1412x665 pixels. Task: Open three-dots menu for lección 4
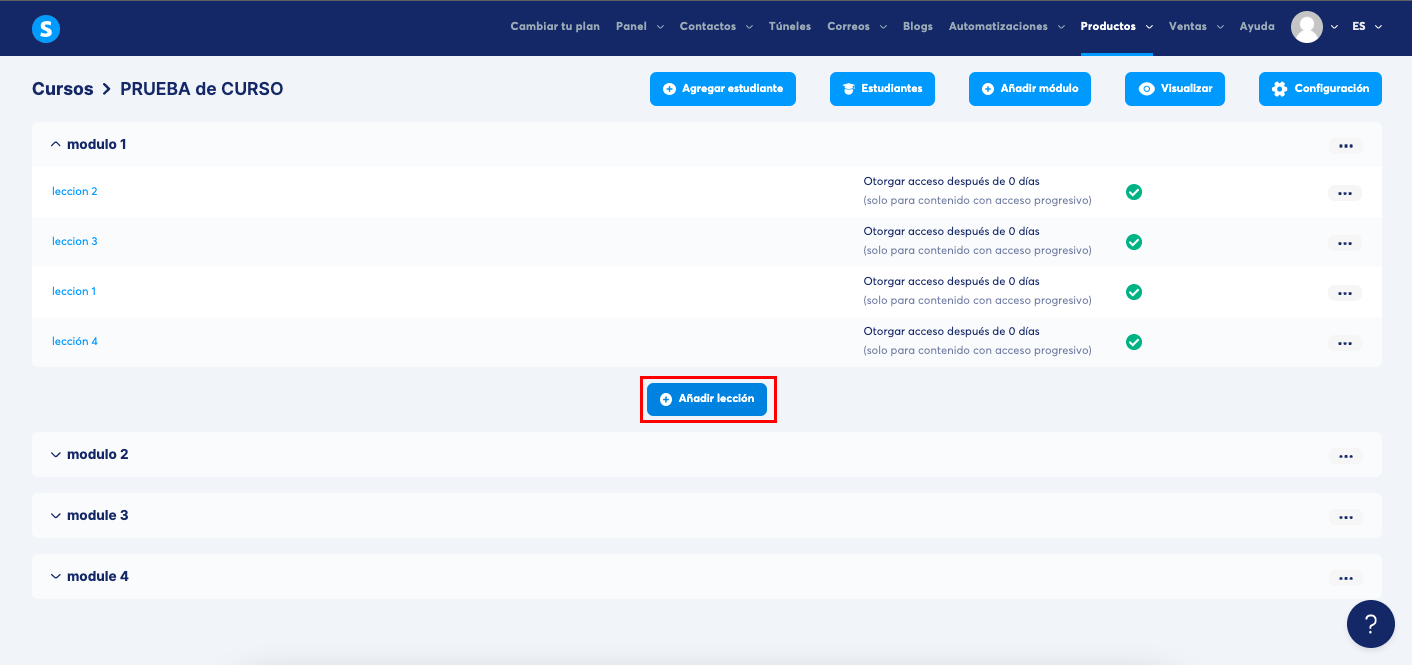pos(1344,343)
